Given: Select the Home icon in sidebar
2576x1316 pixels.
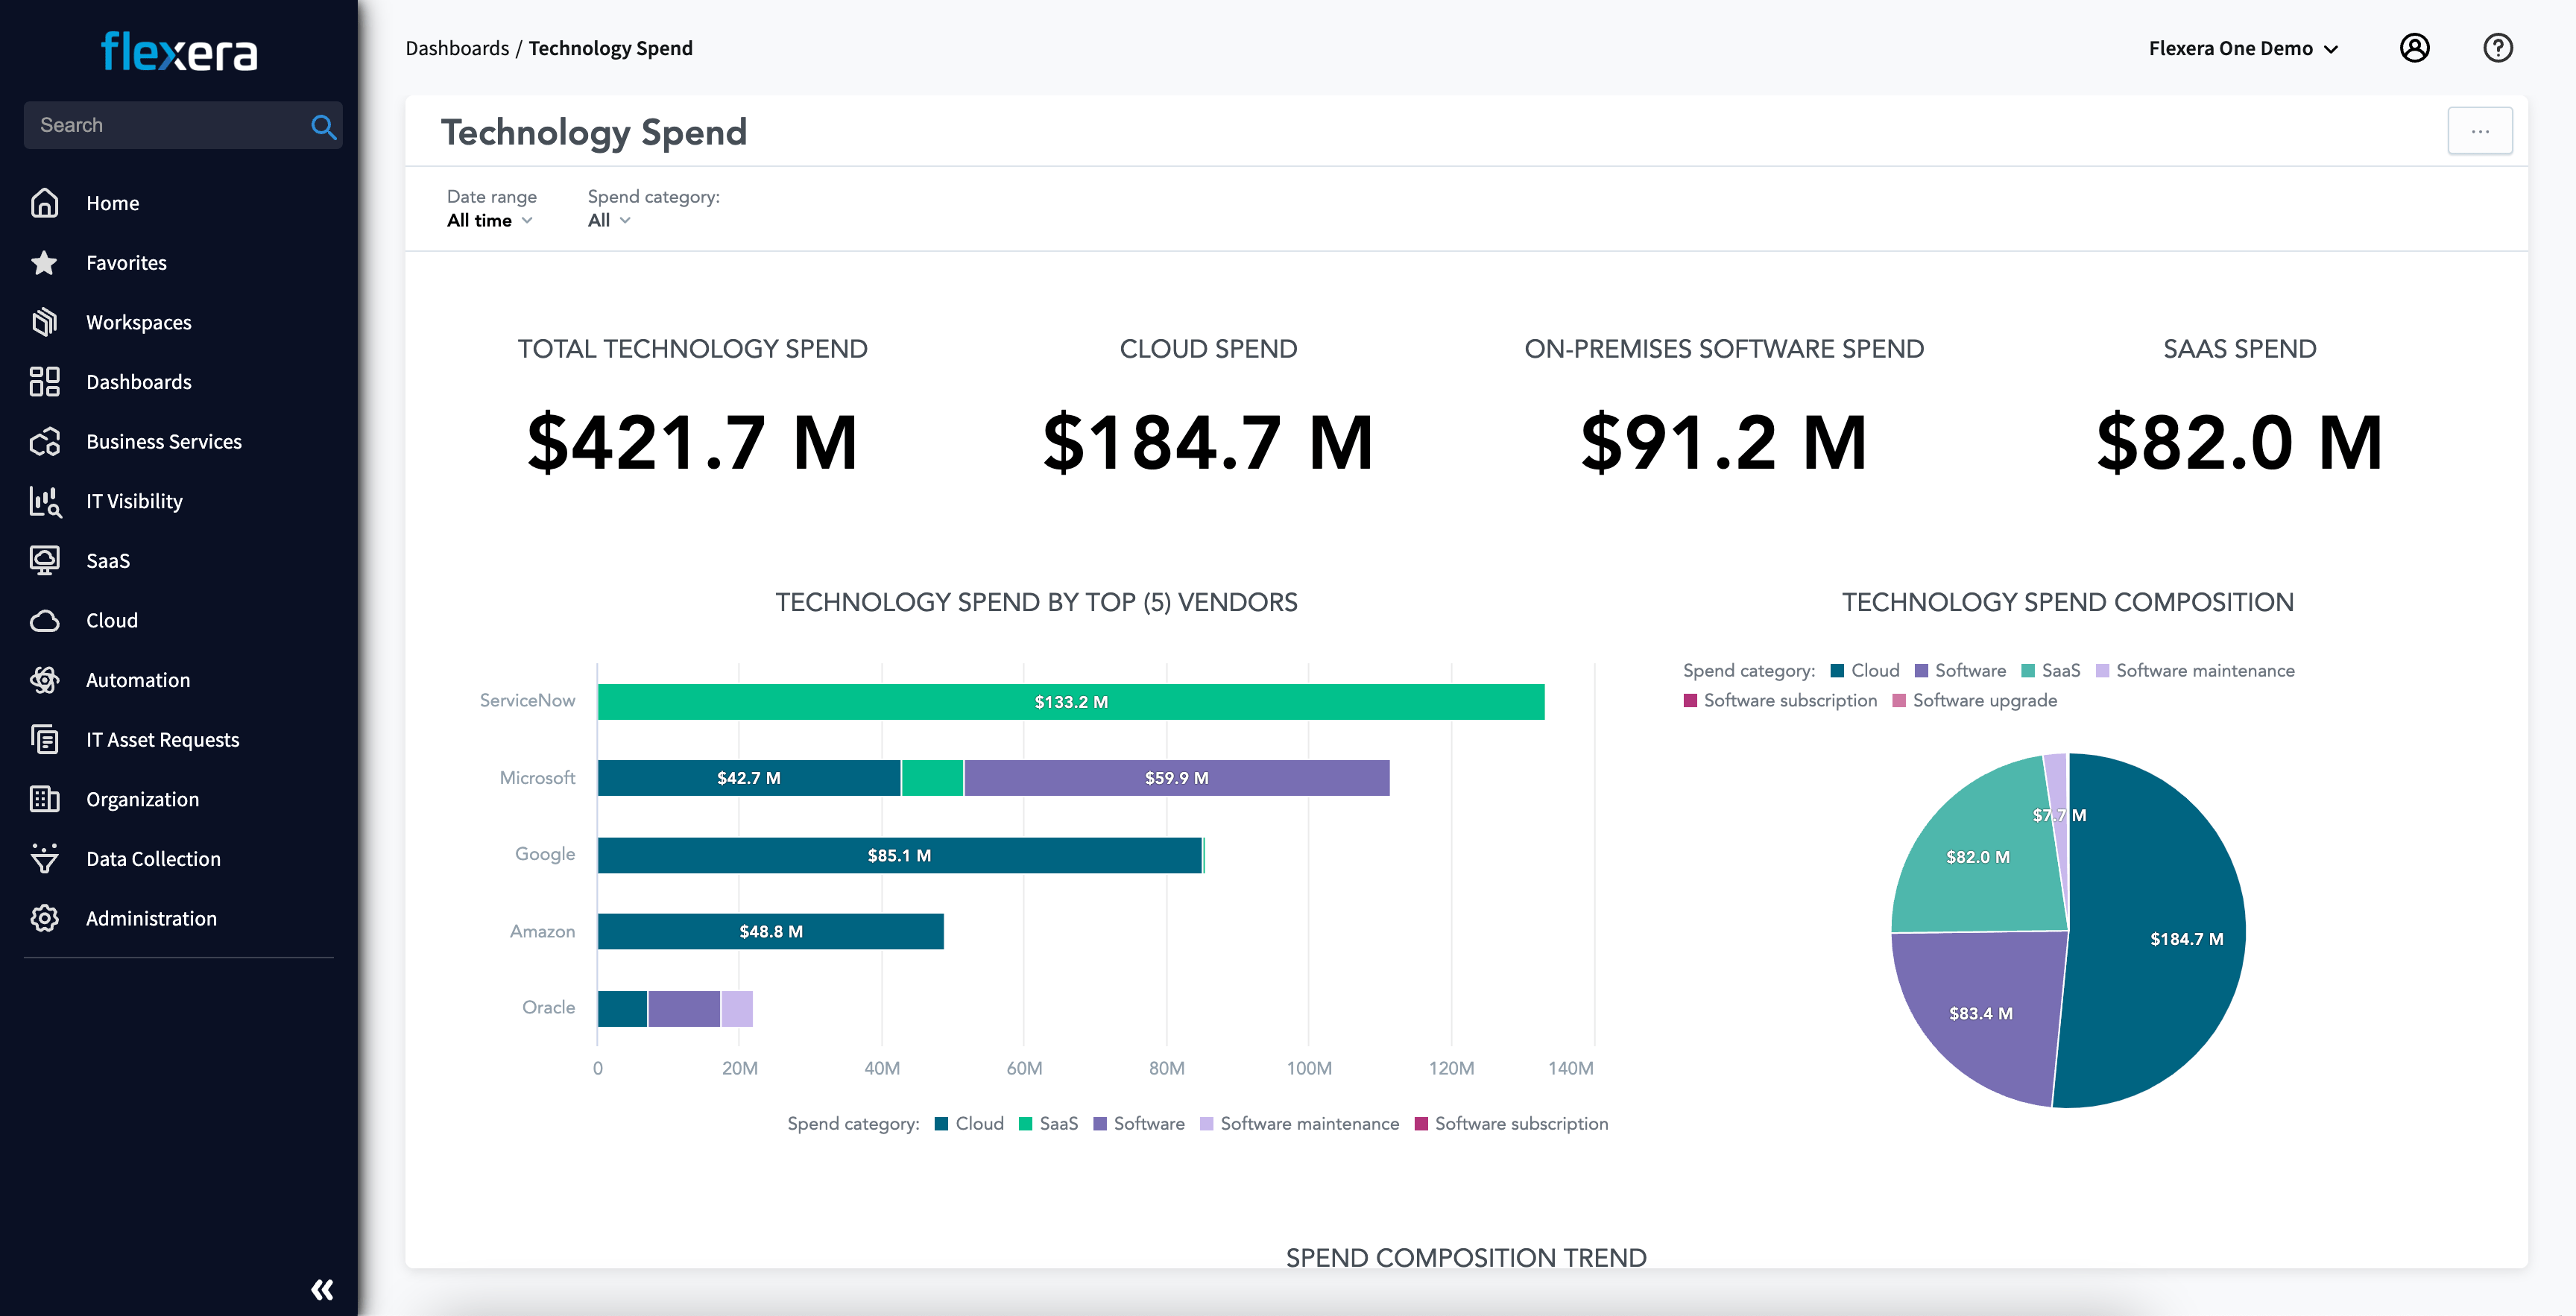Looking at the screenshot, I should coord(45,203).
